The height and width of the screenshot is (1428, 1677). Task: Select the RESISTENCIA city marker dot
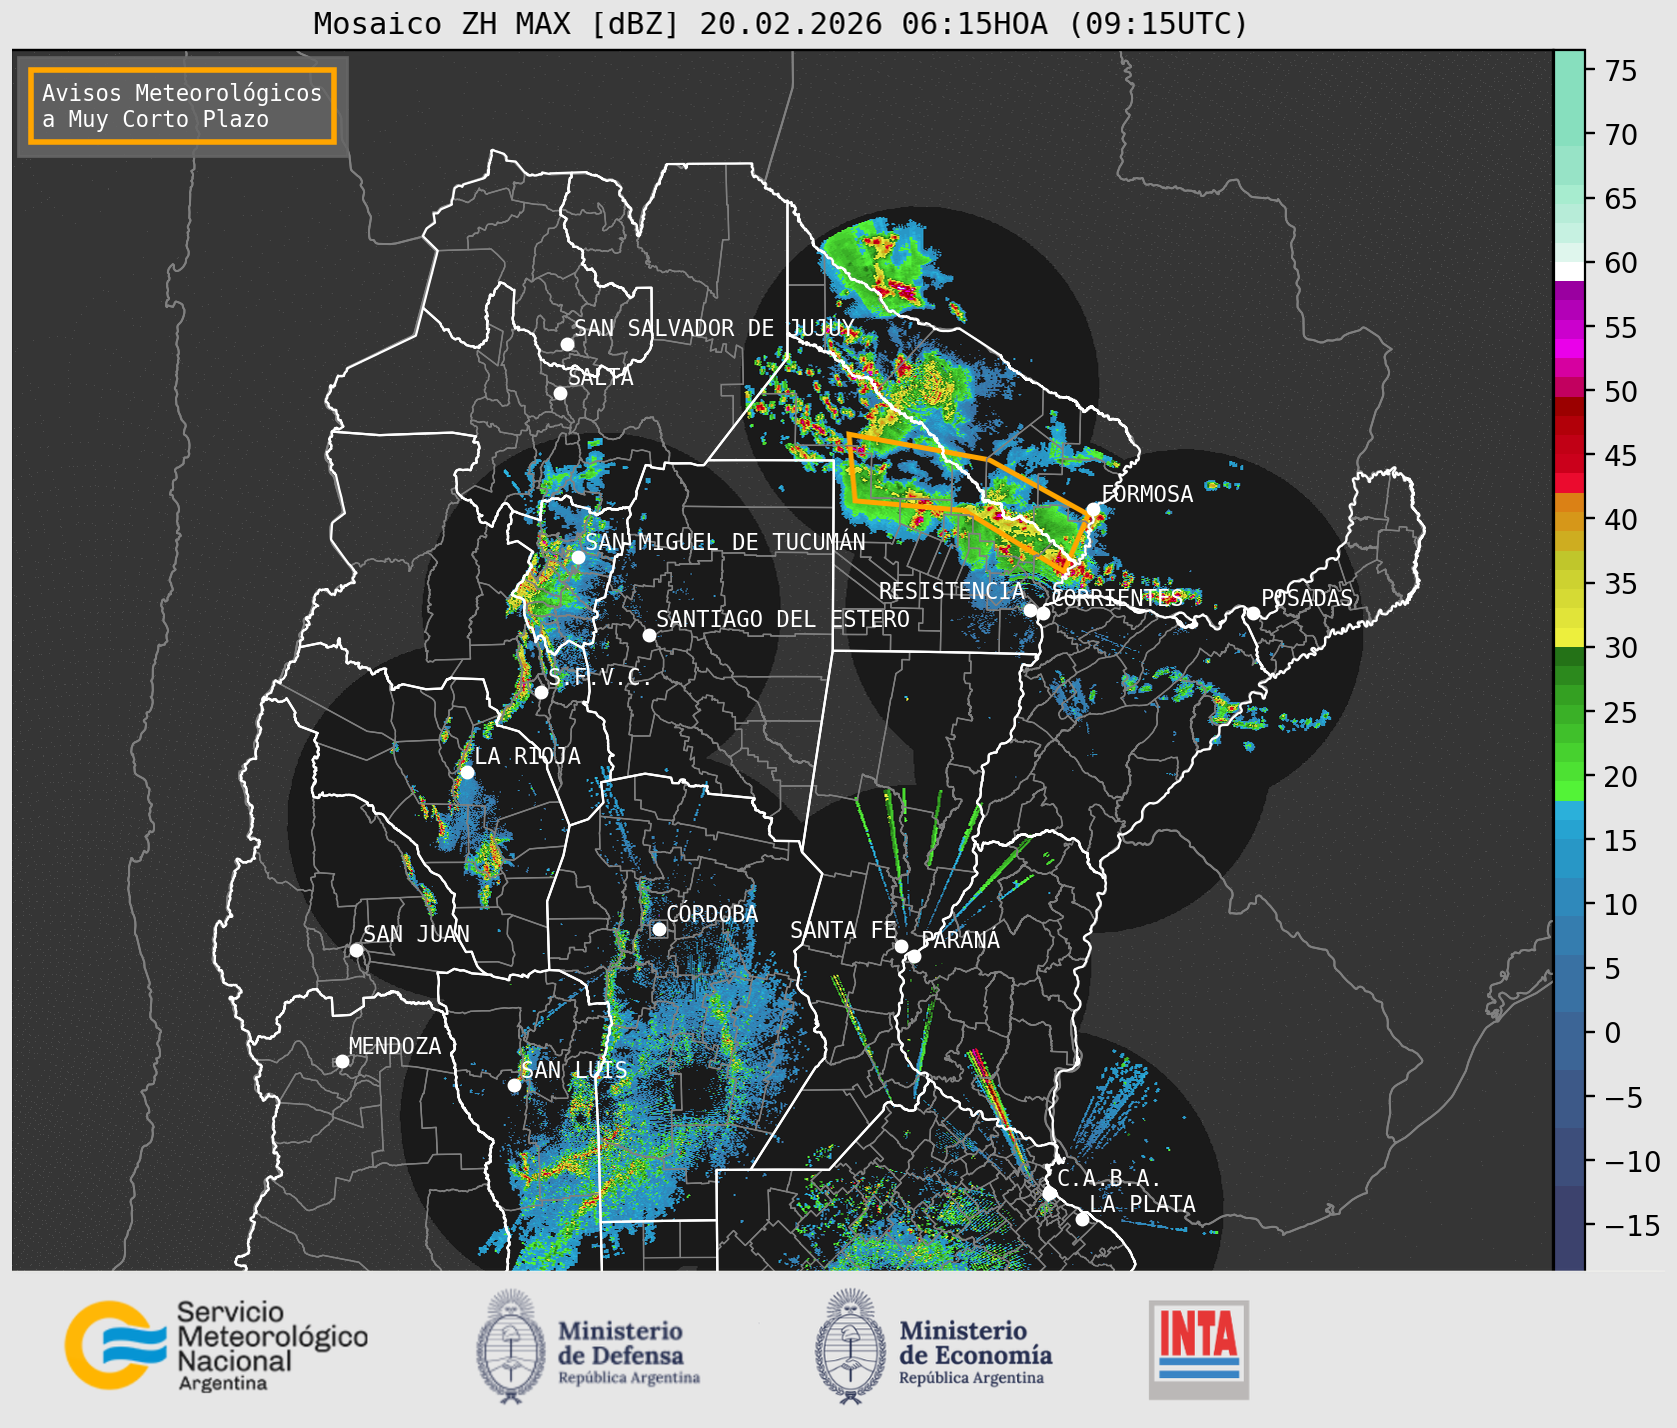(1030, 610)
